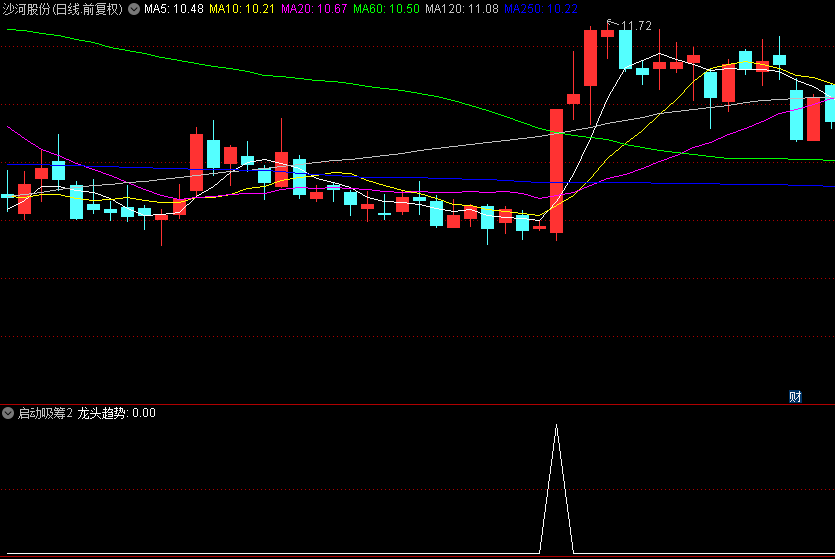
Task: Click the 龙头趋势: 0.00 indicator value
Action: [116, 413]
